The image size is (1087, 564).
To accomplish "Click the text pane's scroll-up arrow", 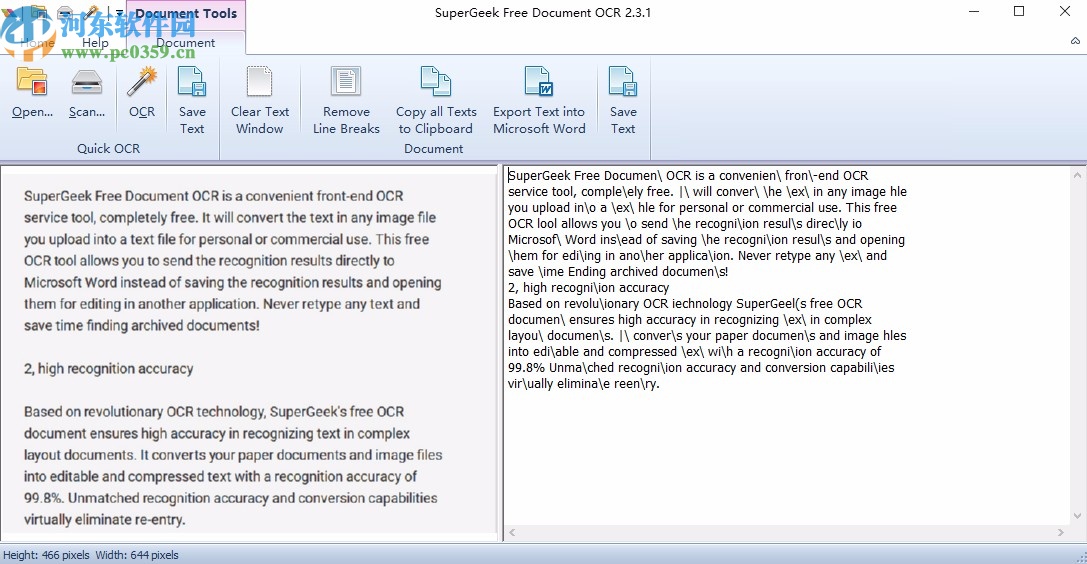I will point(1077,175).
